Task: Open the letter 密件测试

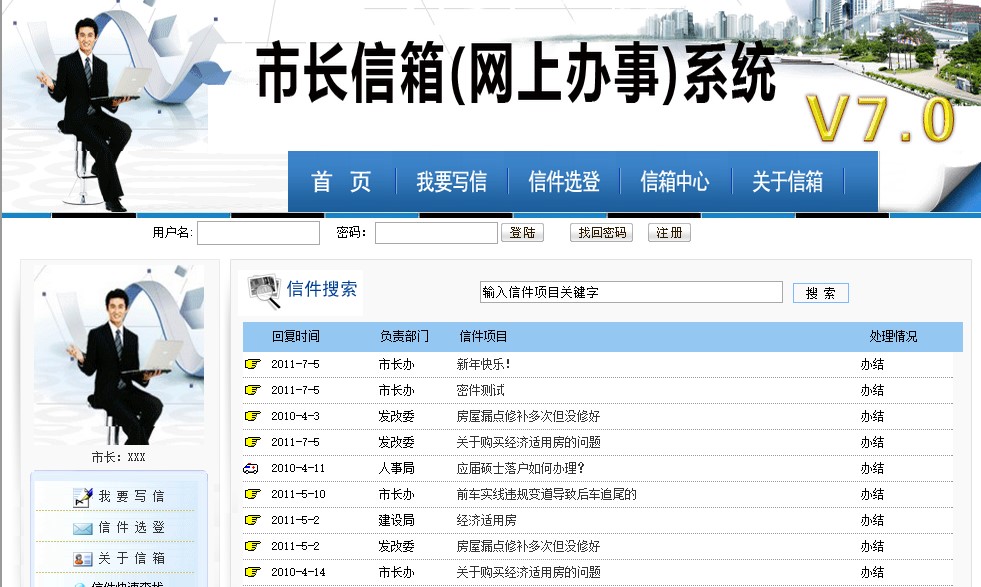Action: 480,390
